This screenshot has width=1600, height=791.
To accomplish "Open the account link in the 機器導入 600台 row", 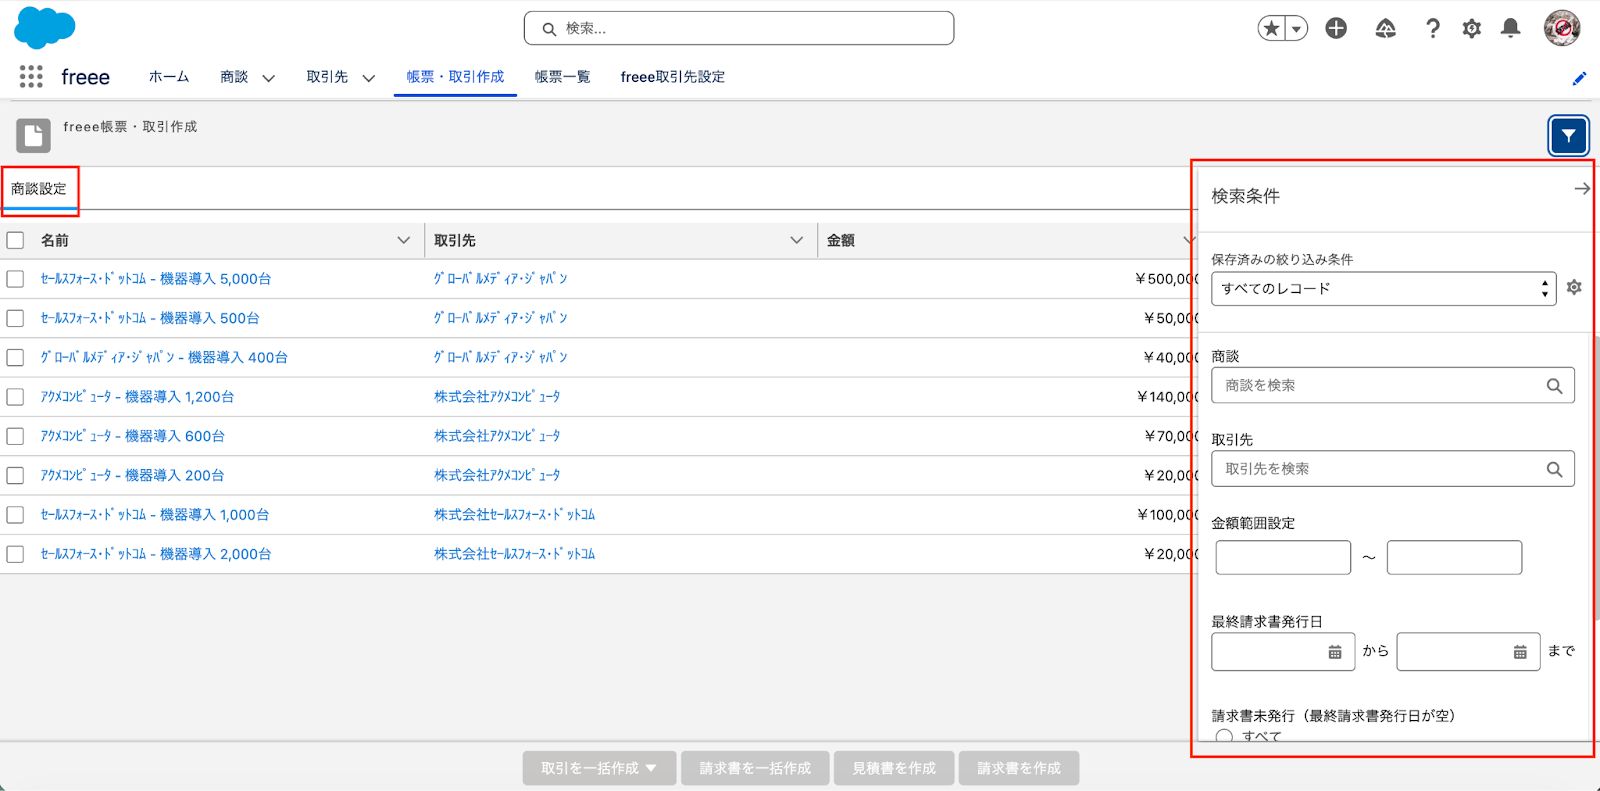I will (497, 436).
